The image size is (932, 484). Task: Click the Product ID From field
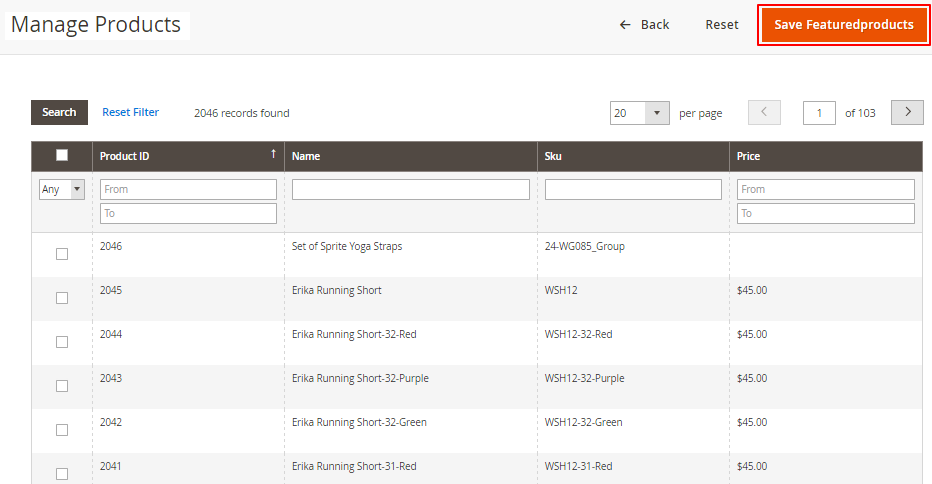[188, 189]
